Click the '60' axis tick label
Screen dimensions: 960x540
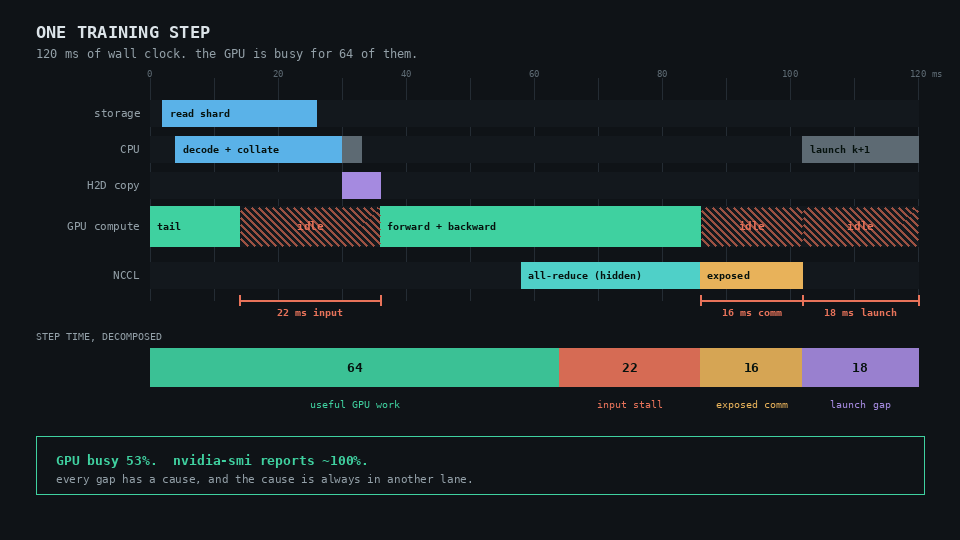534,74
